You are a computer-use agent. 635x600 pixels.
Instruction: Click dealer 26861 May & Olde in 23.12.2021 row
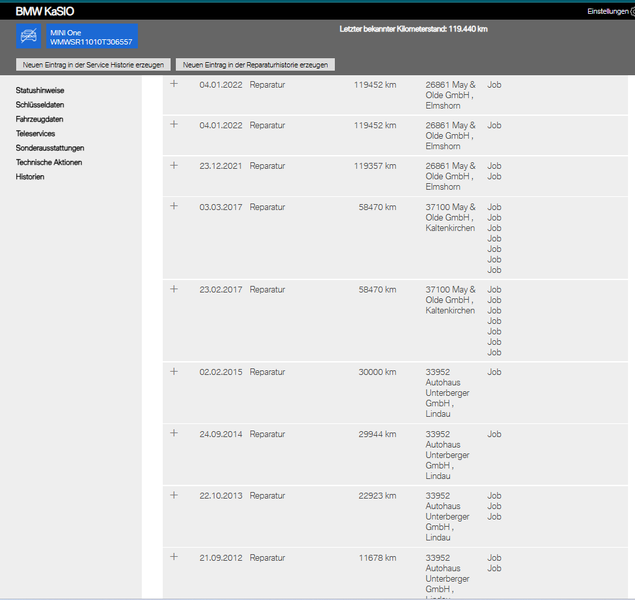click(x=450, y=176)
